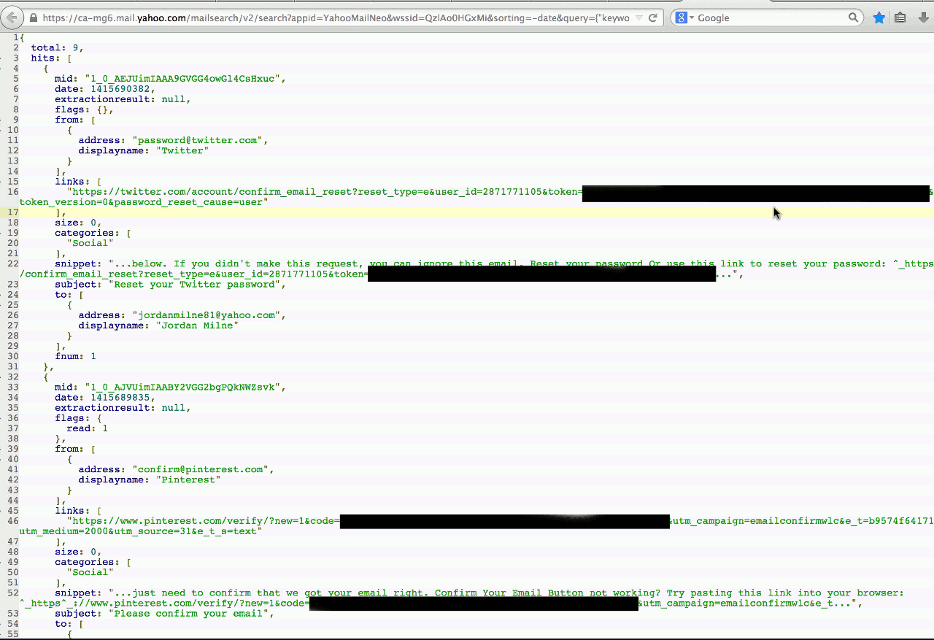Bookmark this page with the star icon
This screenshot has width=934, height=640.
(879, 18)
